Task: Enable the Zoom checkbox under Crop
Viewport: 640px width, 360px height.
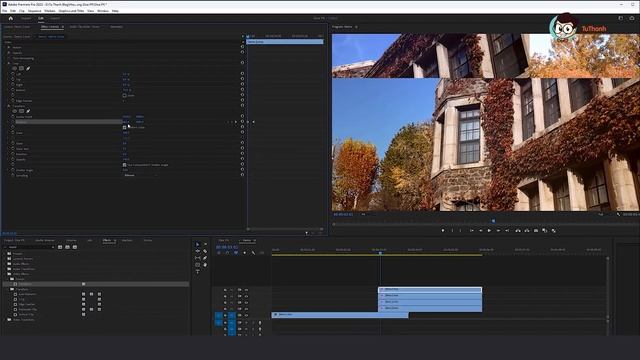Action: pos(124,96)
